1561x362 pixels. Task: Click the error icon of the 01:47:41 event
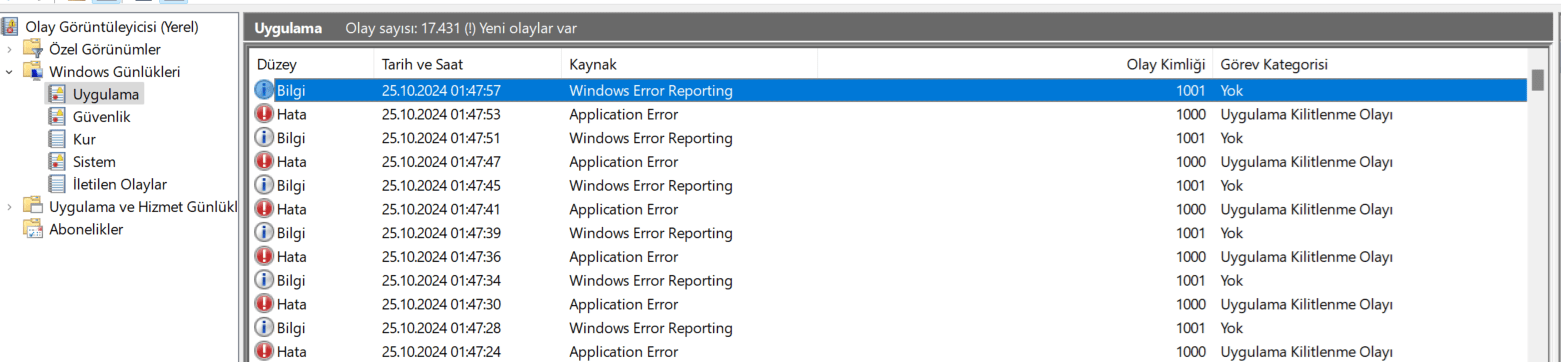264,209
